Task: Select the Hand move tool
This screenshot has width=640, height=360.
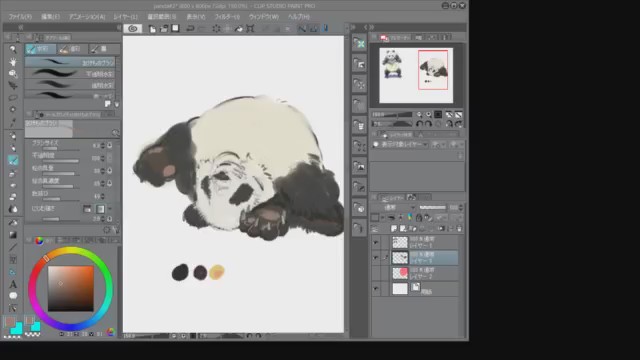Action: (13, 62)
